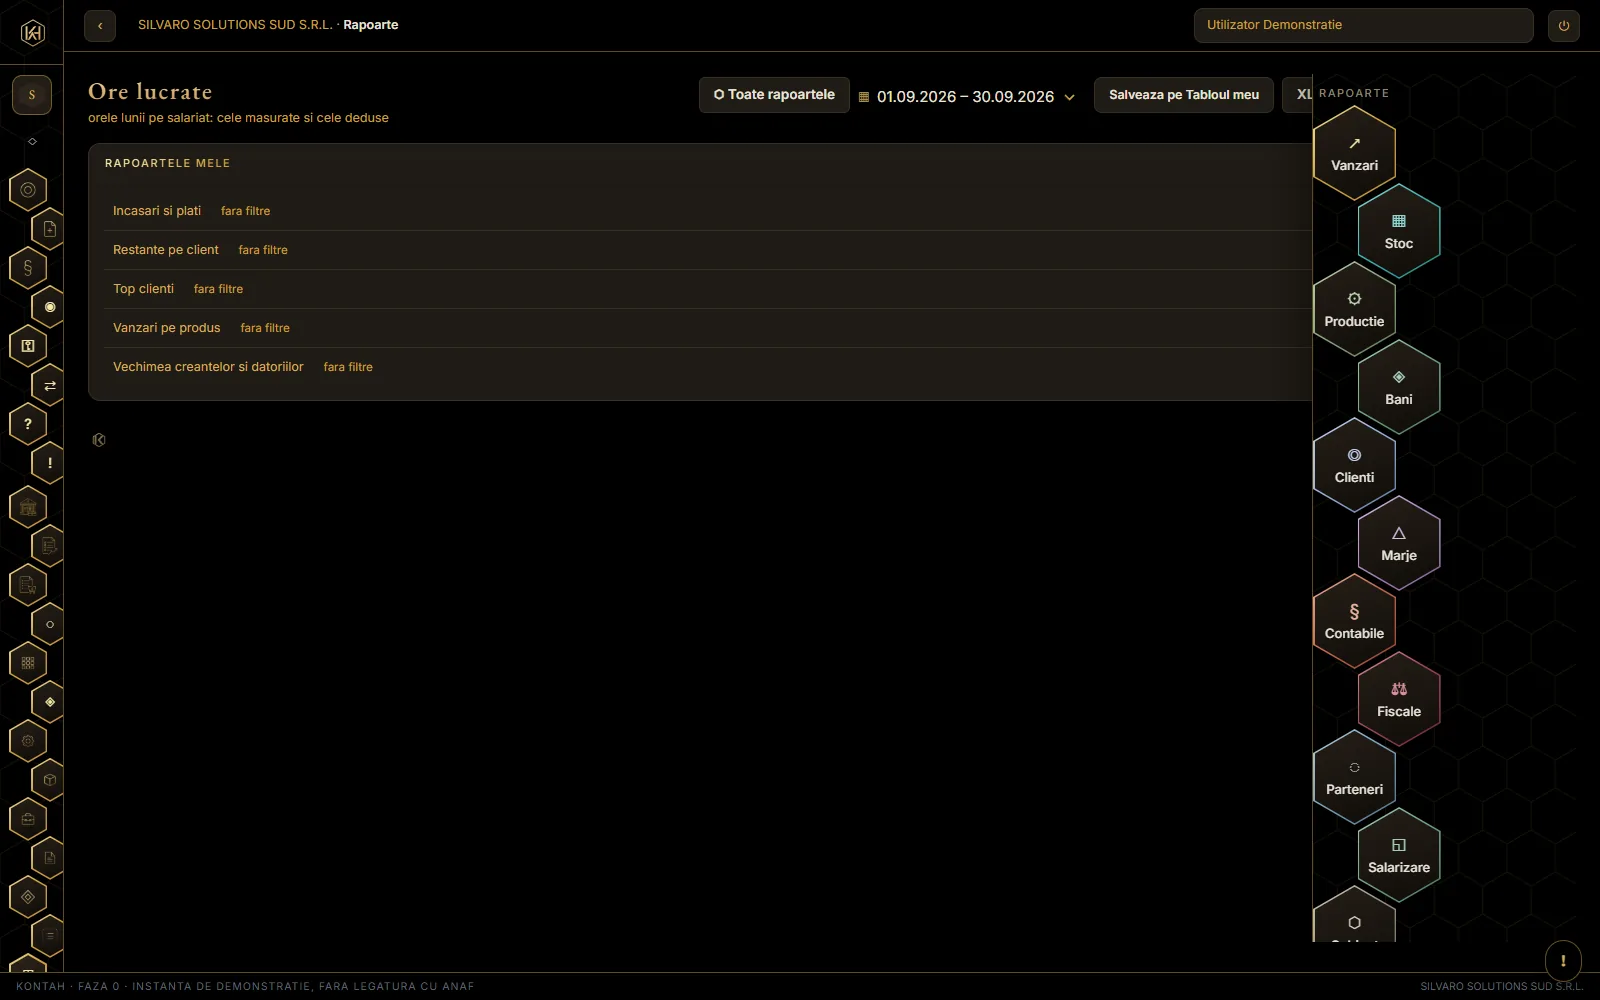The height and width of the screenshot is (1000, 1600).
Task: Open the Vanzari reports hexagon
Action: click(x=1354, y=153)
